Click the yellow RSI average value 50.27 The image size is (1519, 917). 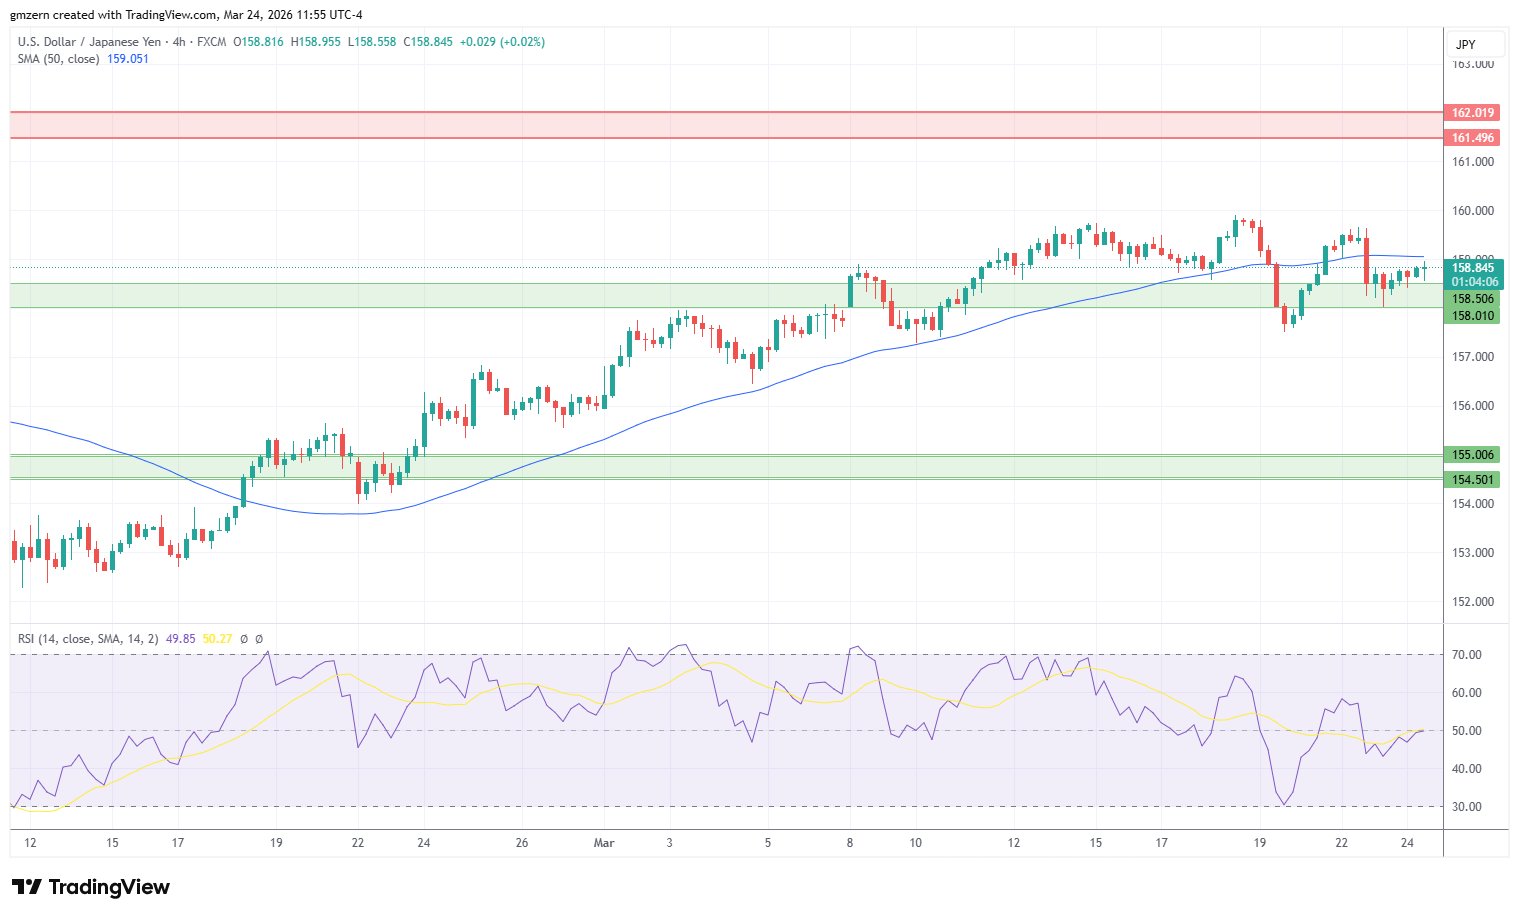[x=217, y=639]
